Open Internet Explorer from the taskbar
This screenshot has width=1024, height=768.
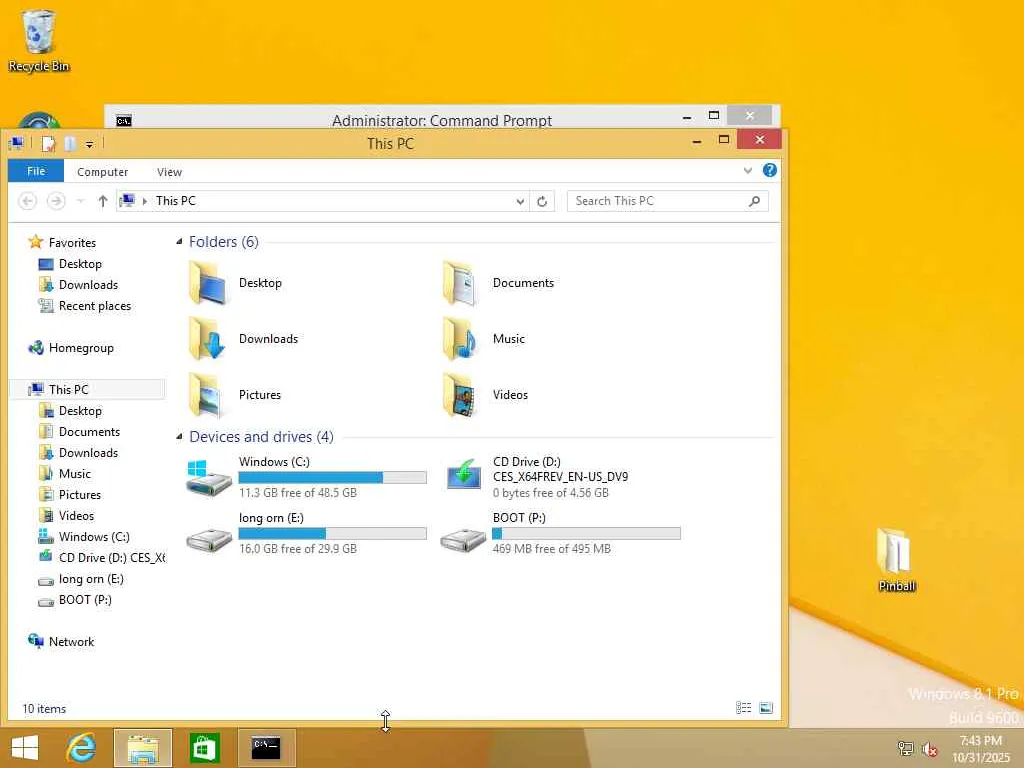[x=82, y=748]
